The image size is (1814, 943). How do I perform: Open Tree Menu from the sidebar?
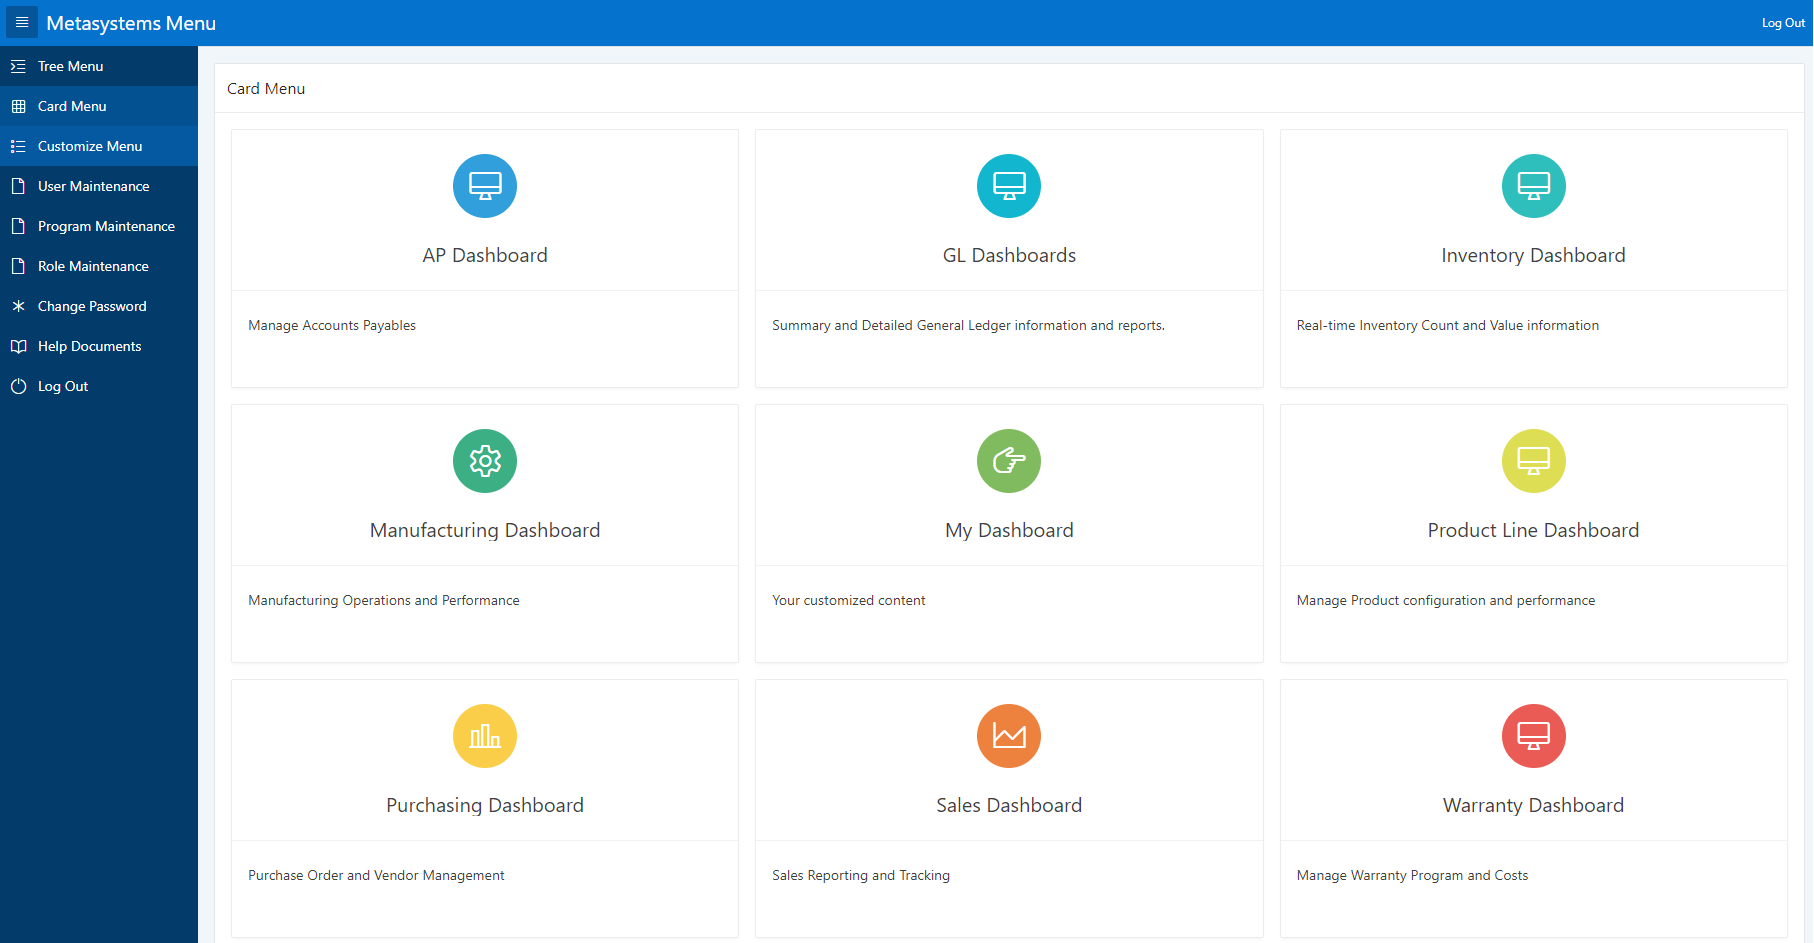99,66
